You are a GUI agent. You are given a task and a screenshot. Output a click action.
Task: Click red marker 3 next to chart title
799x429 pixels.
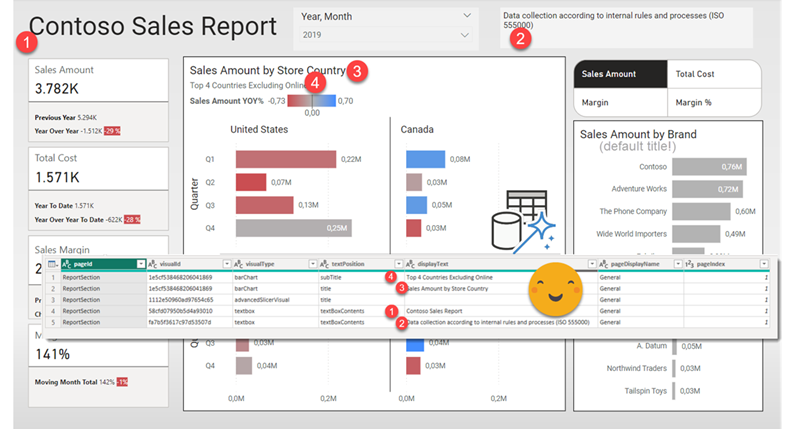tap(358, 70)
